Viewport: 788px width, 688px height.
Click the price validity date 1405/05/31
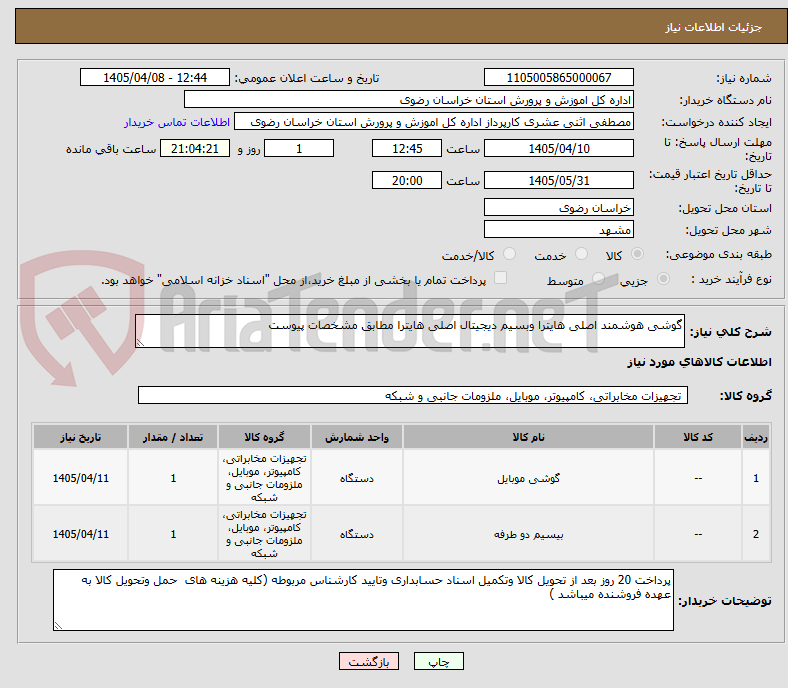point(558,180)
